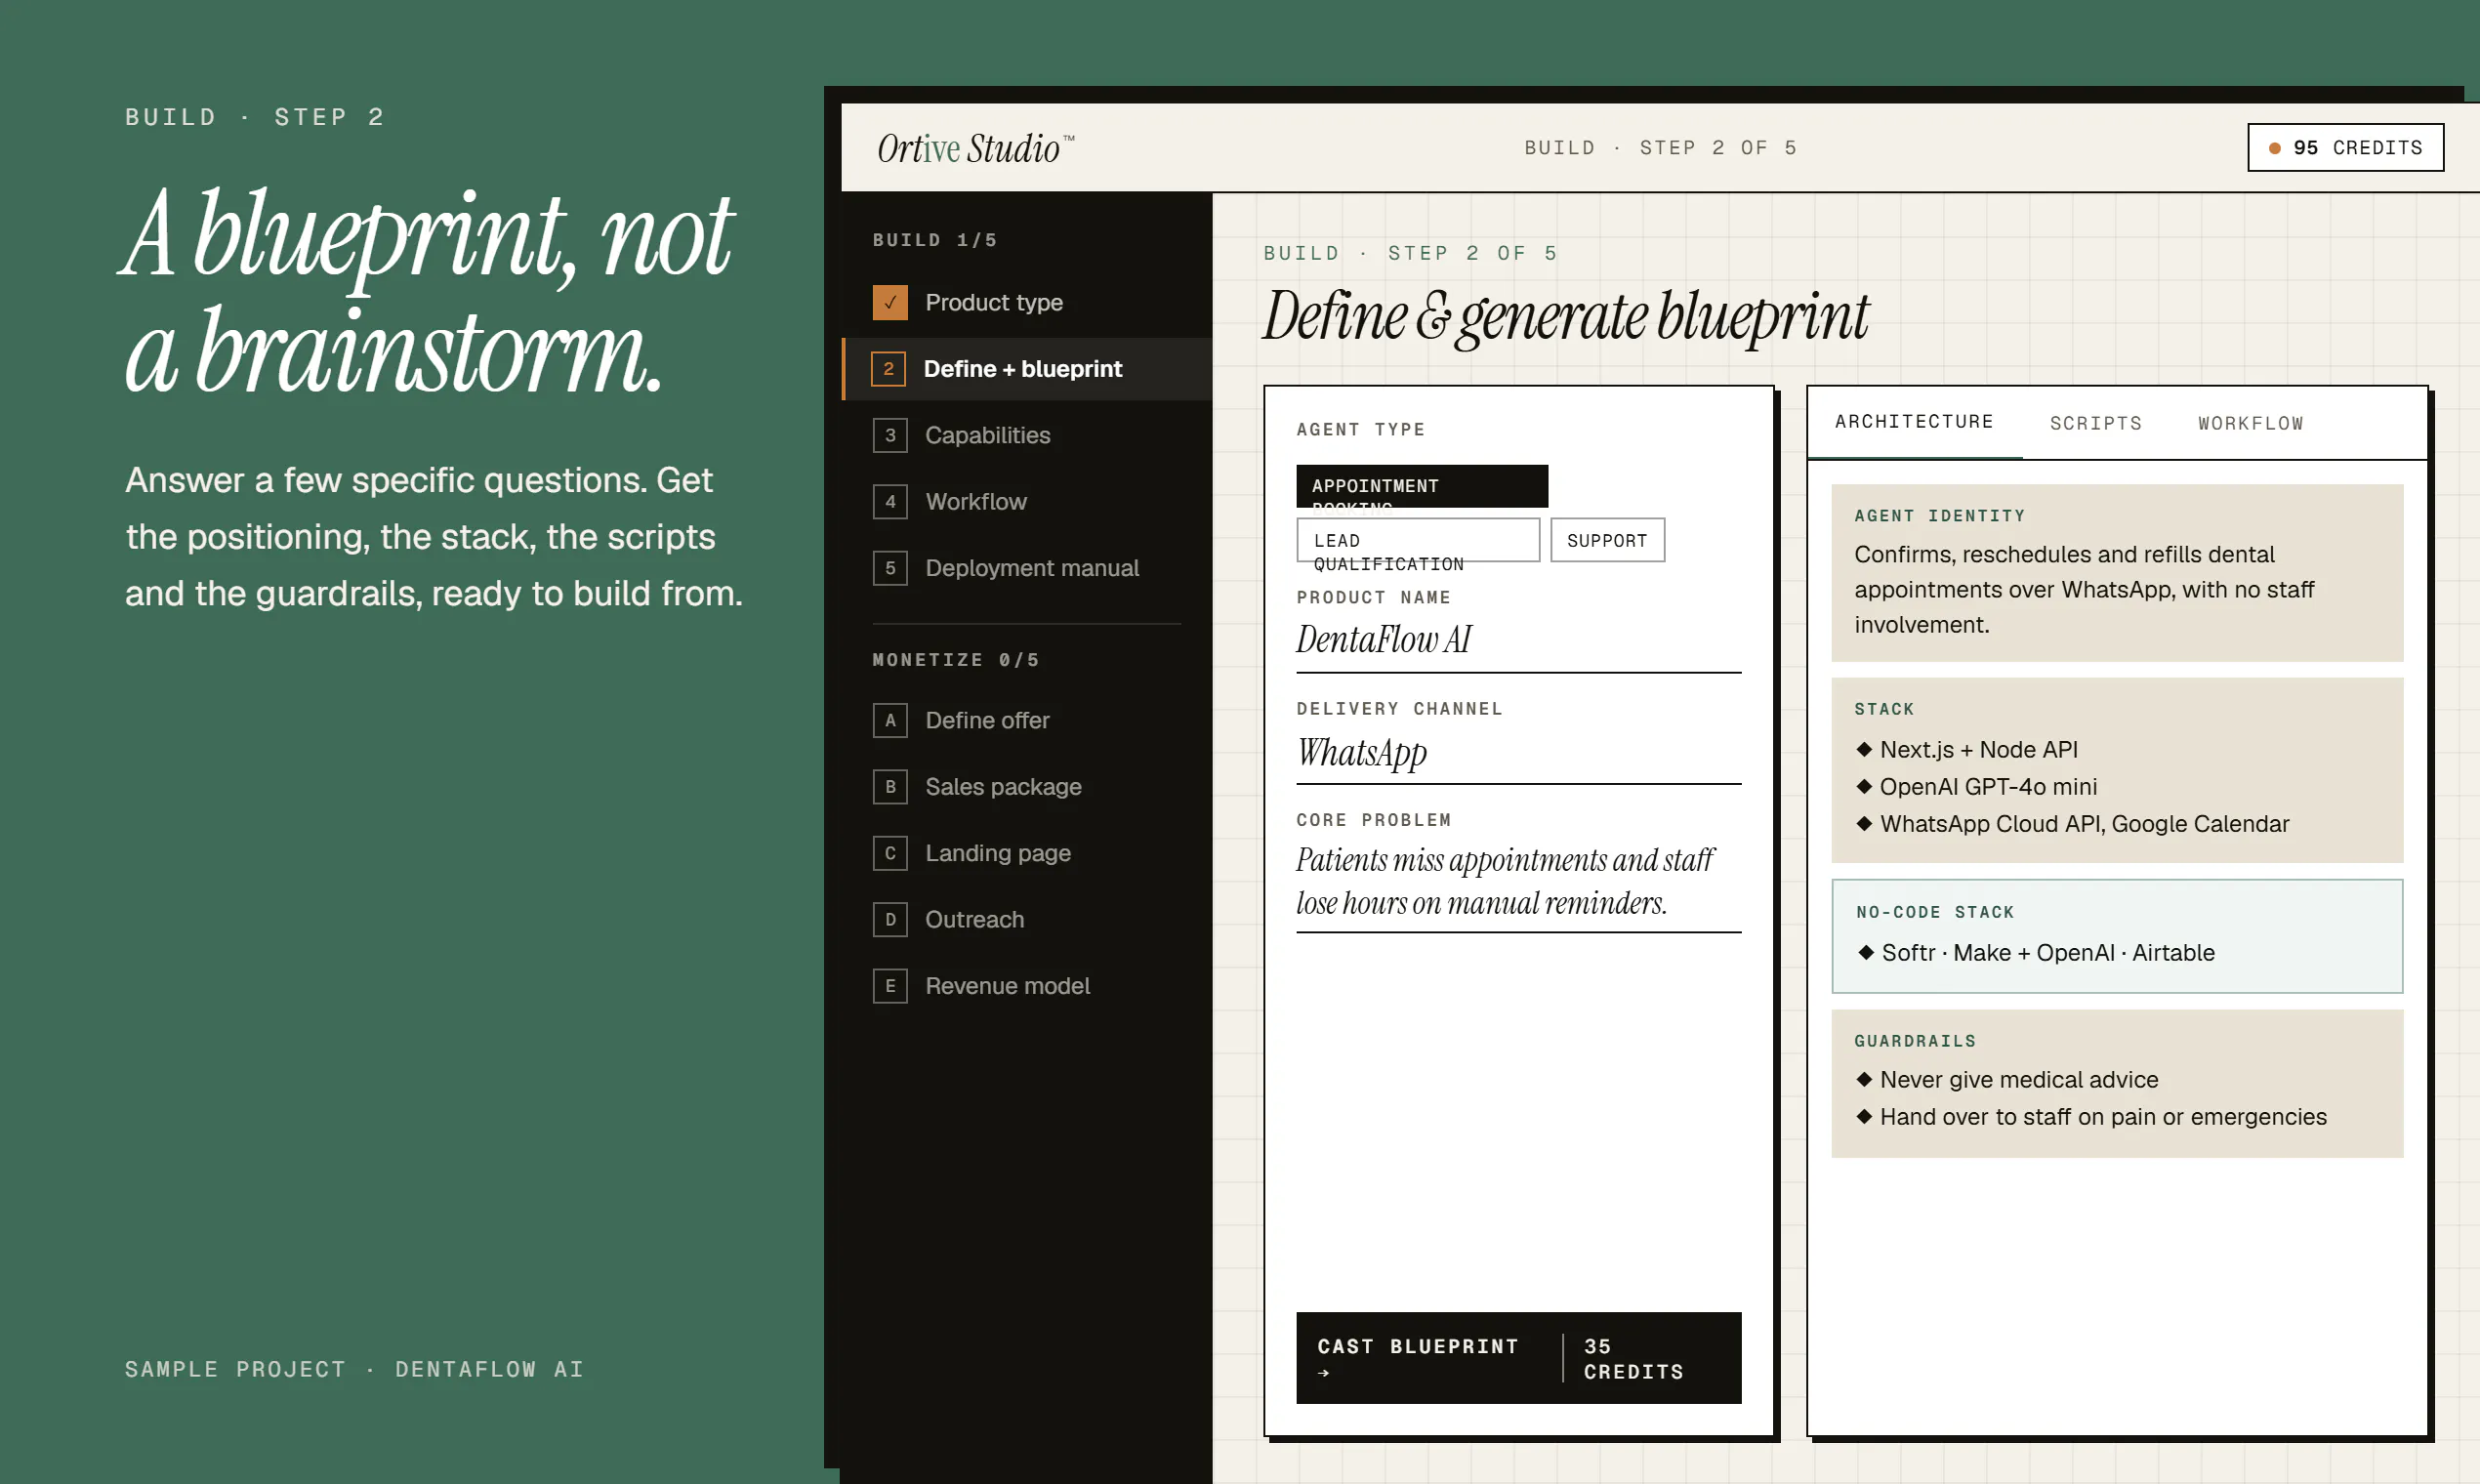Click the Agent Identity card
The height and width of the screenshot is (1484, 2480).
[2116, 573]
